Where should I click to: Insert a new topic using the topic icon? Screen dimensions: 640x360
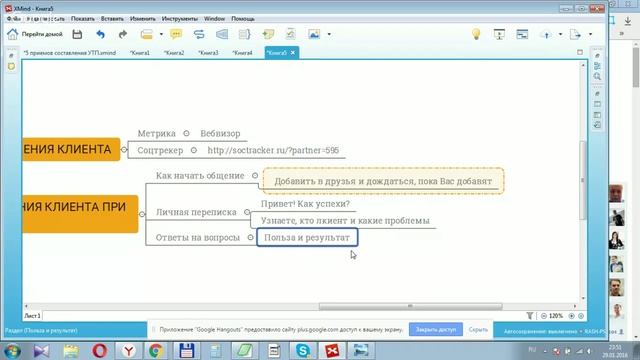[x=147, y=34]
